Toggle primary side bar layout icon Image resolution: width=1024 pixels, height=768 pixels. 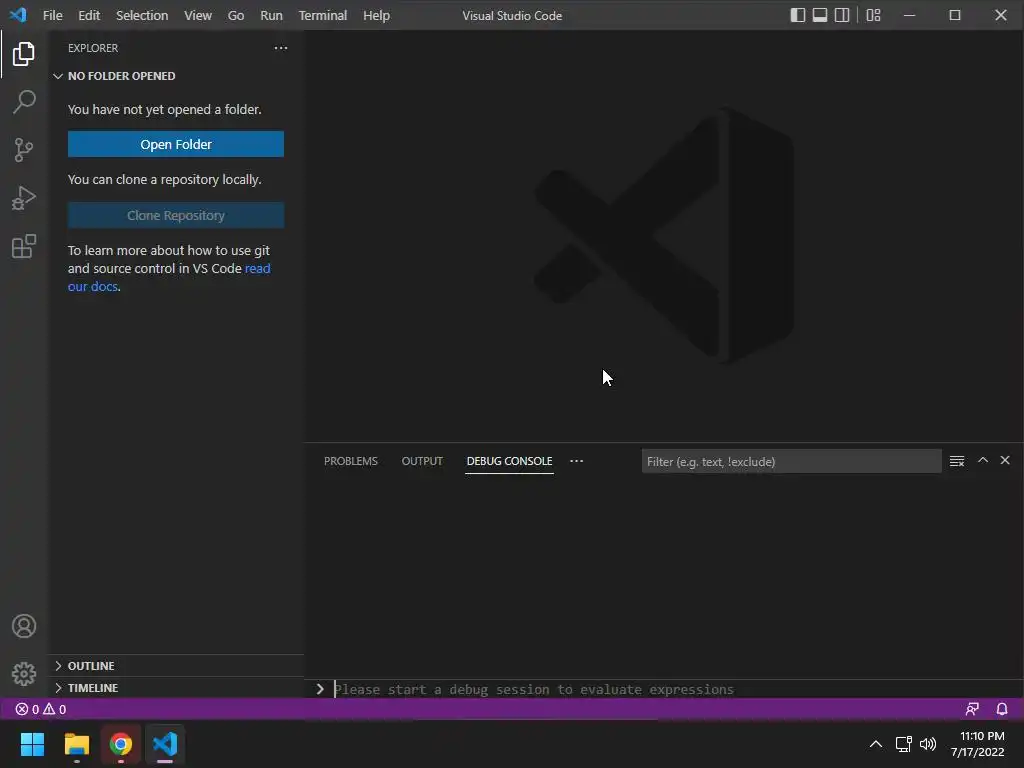point(797,15)
